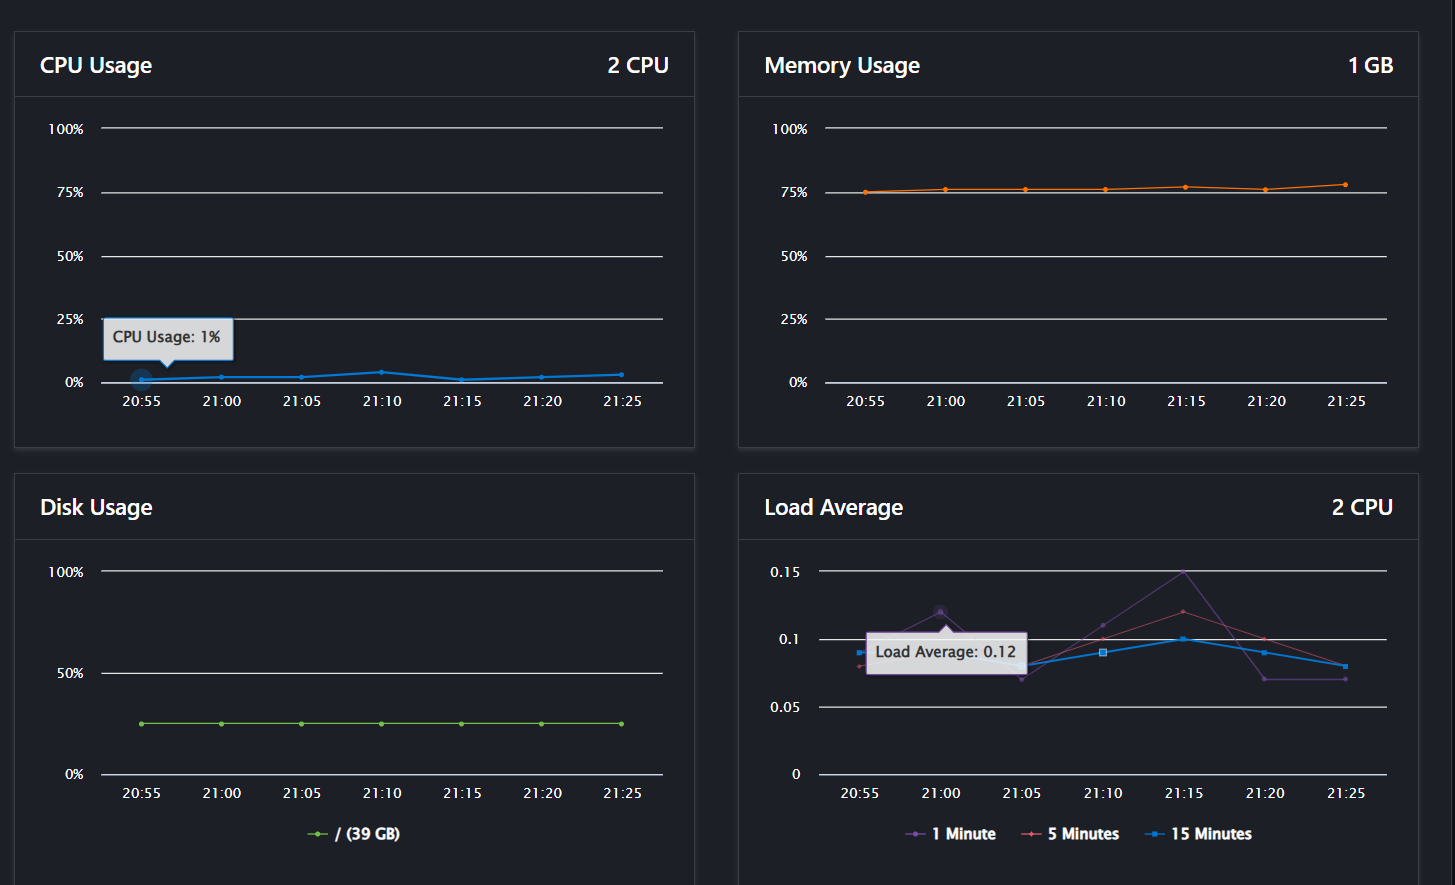Click the Memory Usage point at 21:25
This screenshot has width=1455, height=885.
[x=1345, y=185]
